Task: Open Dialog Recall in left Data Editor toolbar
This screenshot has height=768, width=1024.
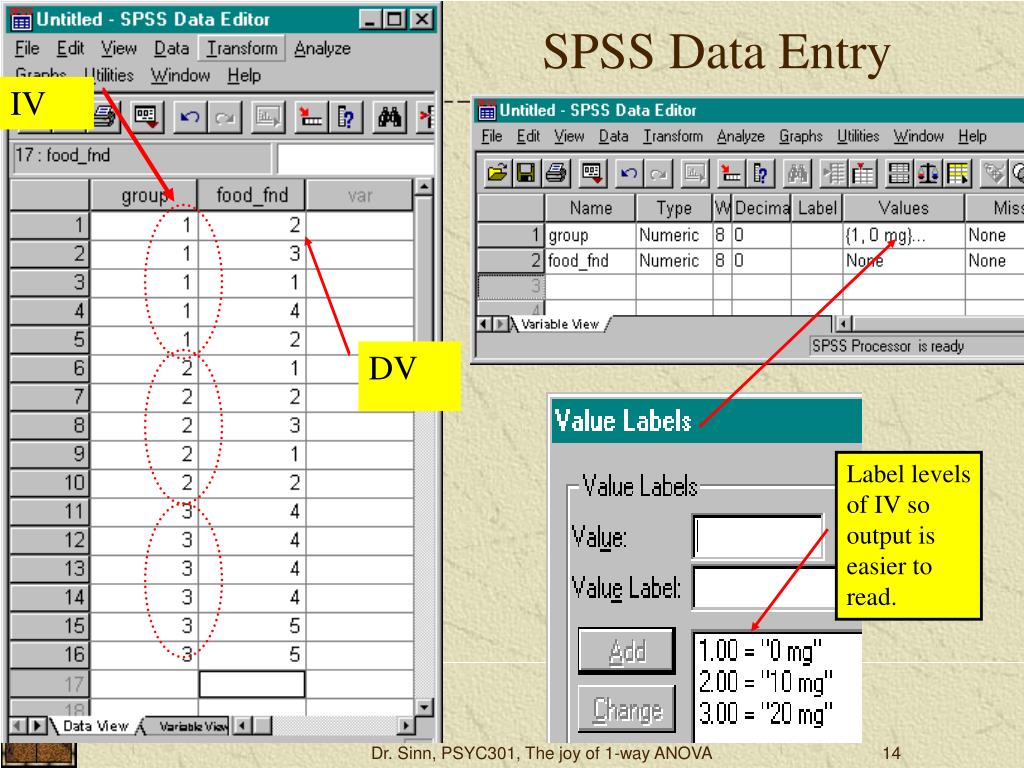Action: pos(146,118)
